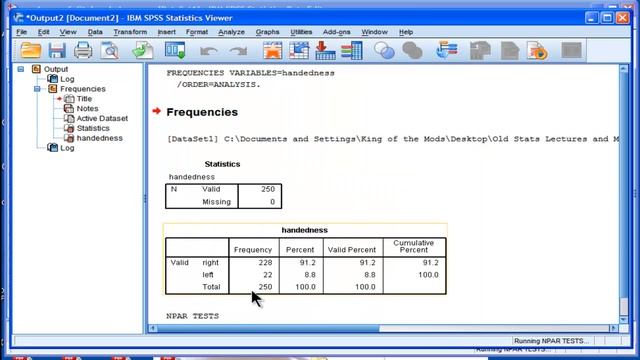The image size is (640, 360).
Task: Click Running NPAR TESTS status text
Action: 551,341
